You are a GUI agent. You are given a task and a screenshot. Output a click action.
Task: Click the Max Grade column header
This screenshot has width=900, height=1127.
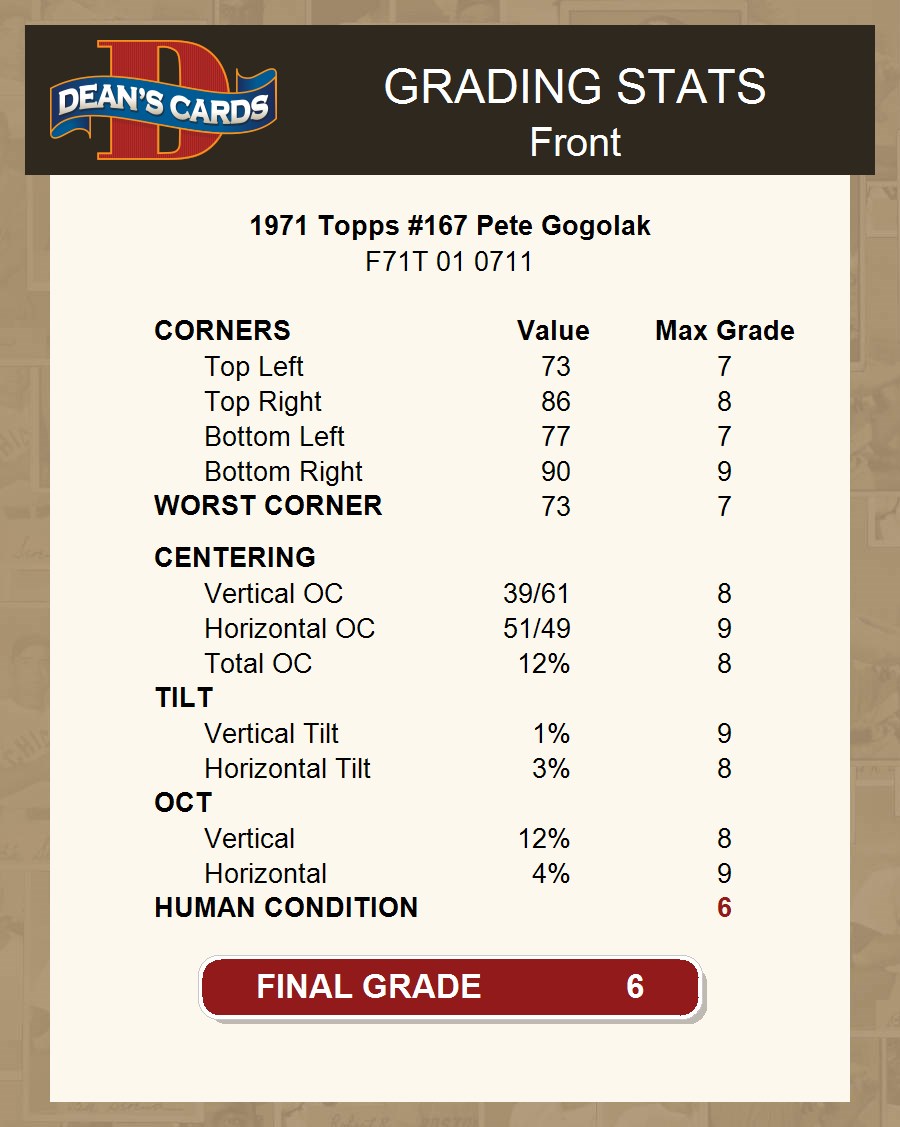725,331
